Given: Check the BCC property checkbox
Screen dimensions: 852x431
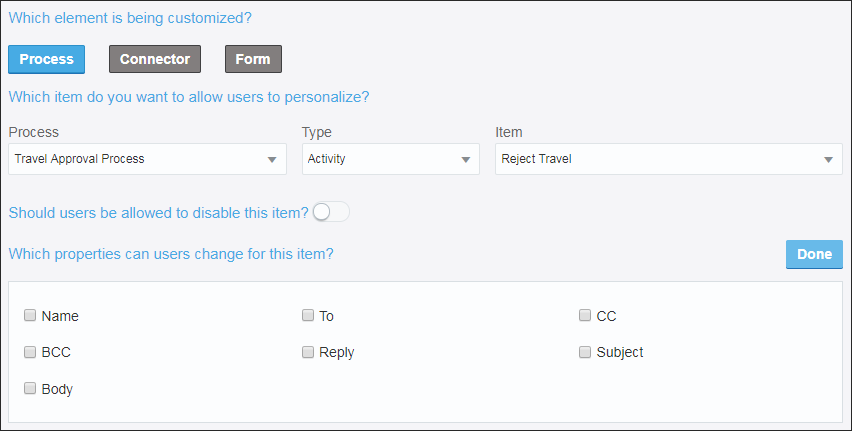Looking at the screenshot, I should coord(30,352).
